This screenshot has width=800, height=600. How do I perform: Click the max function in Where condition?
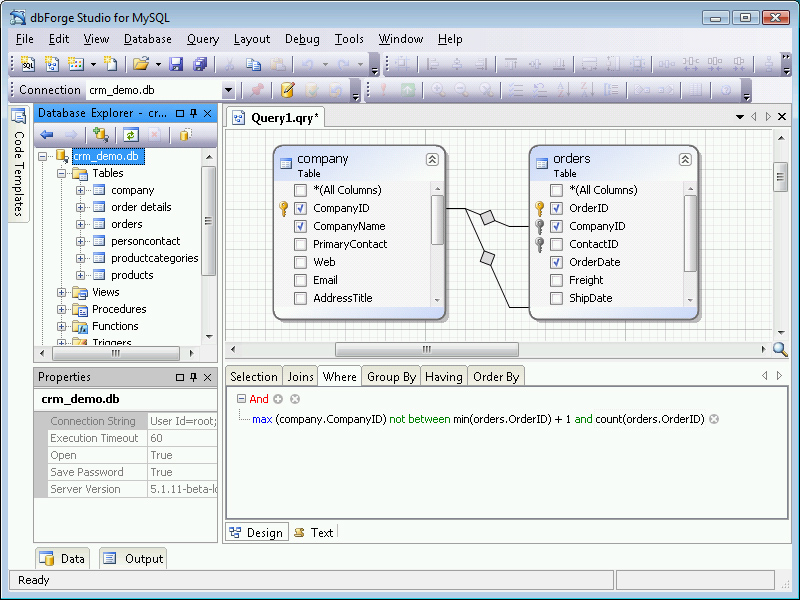pyautogui.click(x=262, y=419)
